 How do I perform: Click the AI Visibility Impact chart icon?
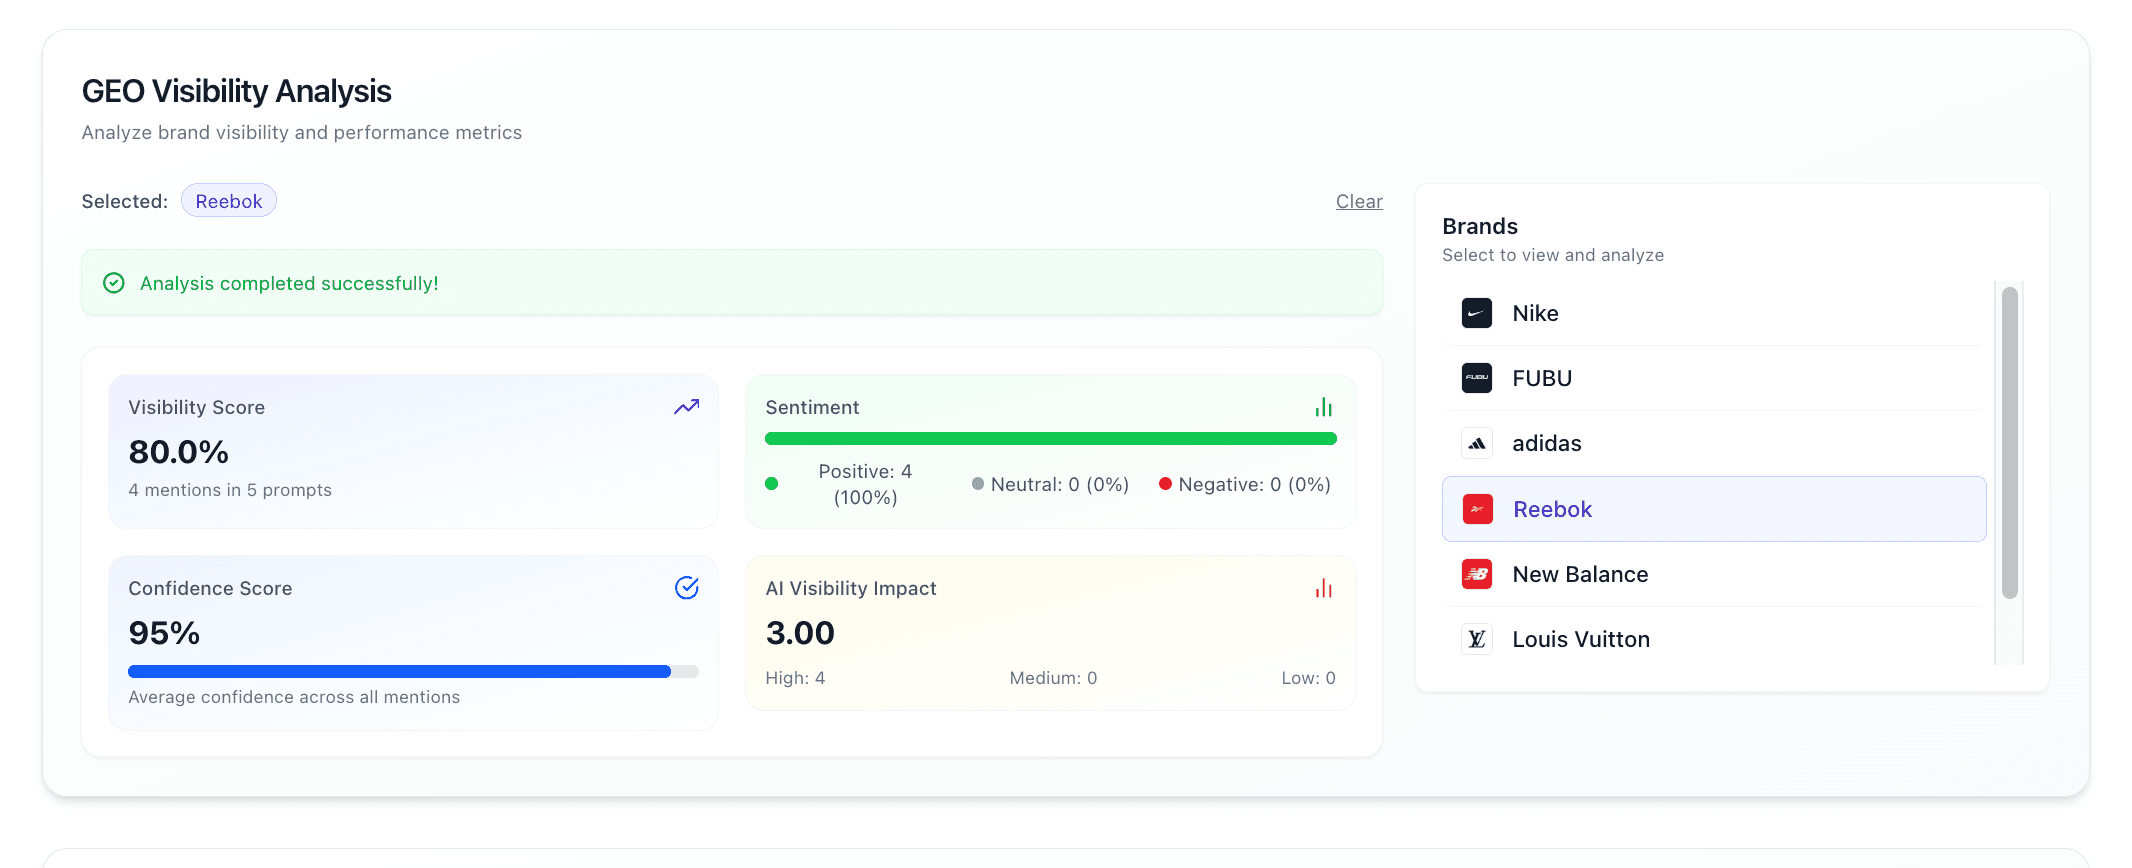tap(1323, 588)
